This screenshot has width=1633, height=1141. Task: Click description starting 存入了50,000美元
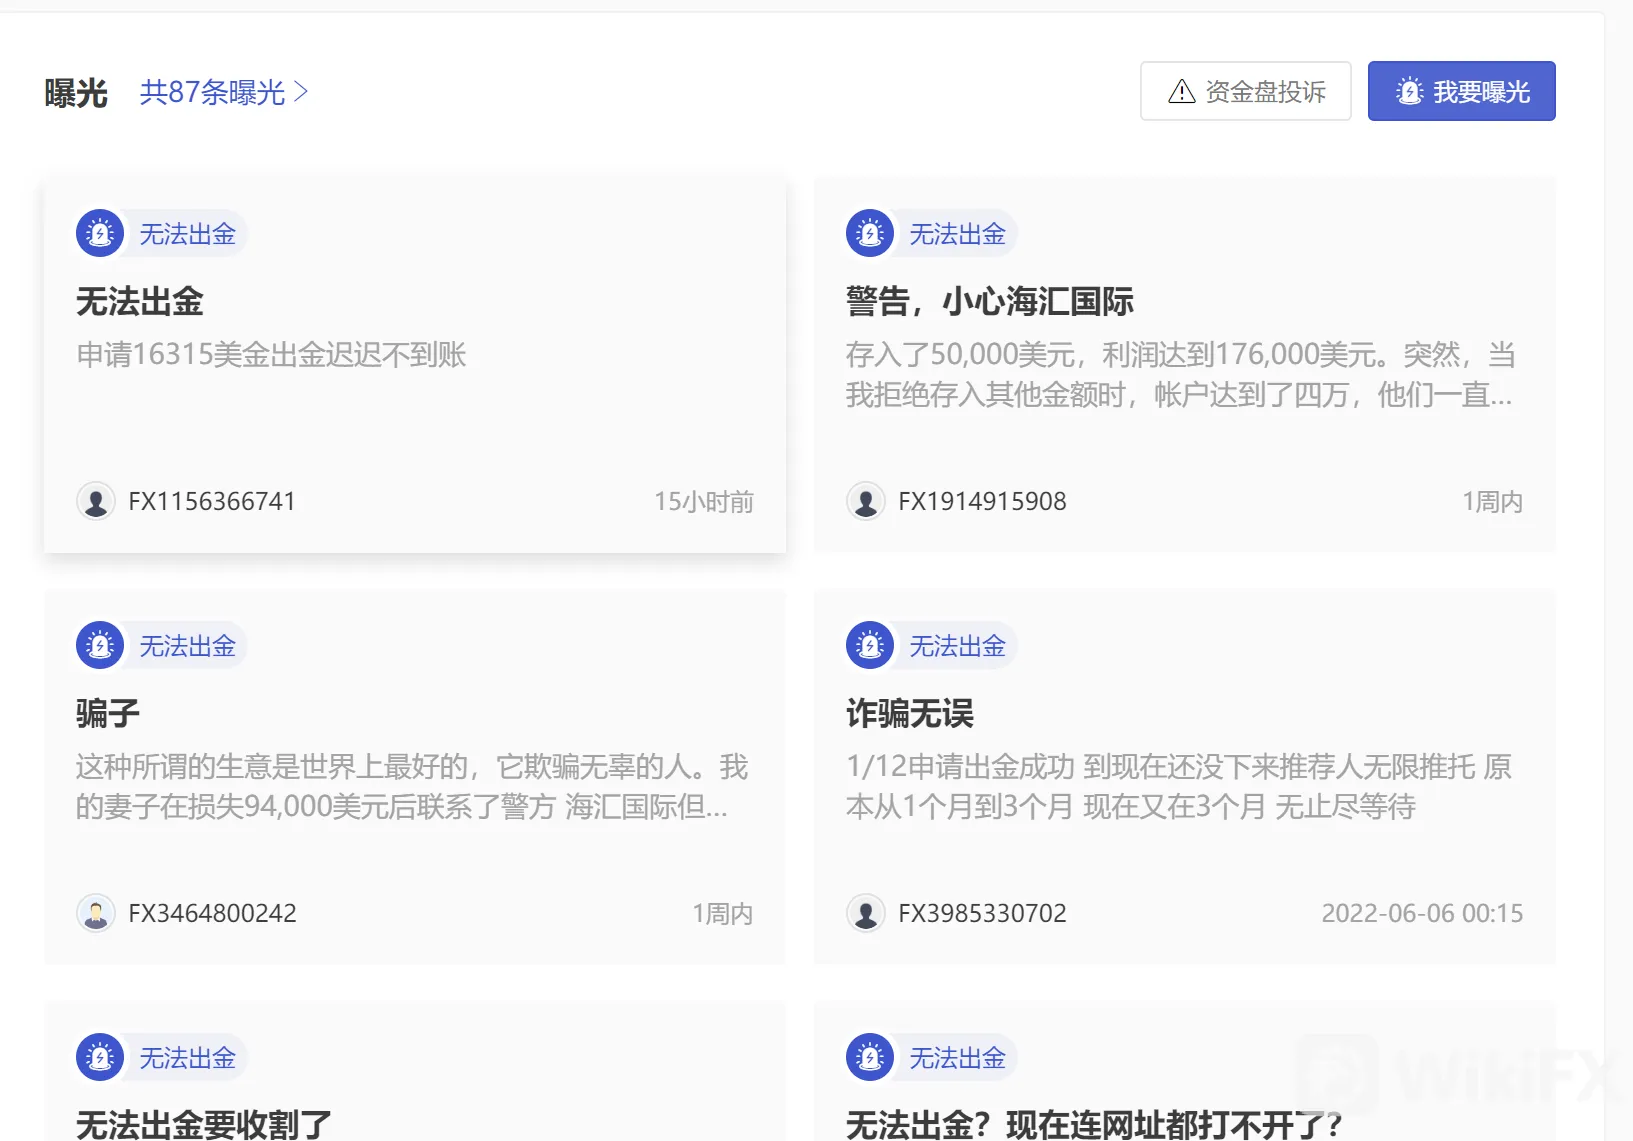(1181, 375)
